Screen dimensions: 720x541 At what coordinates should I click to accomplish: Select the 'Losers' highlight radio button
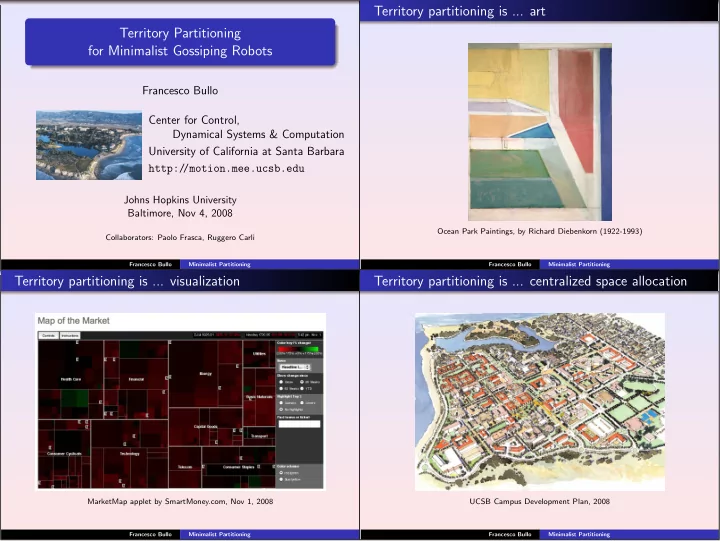point(302,403)
